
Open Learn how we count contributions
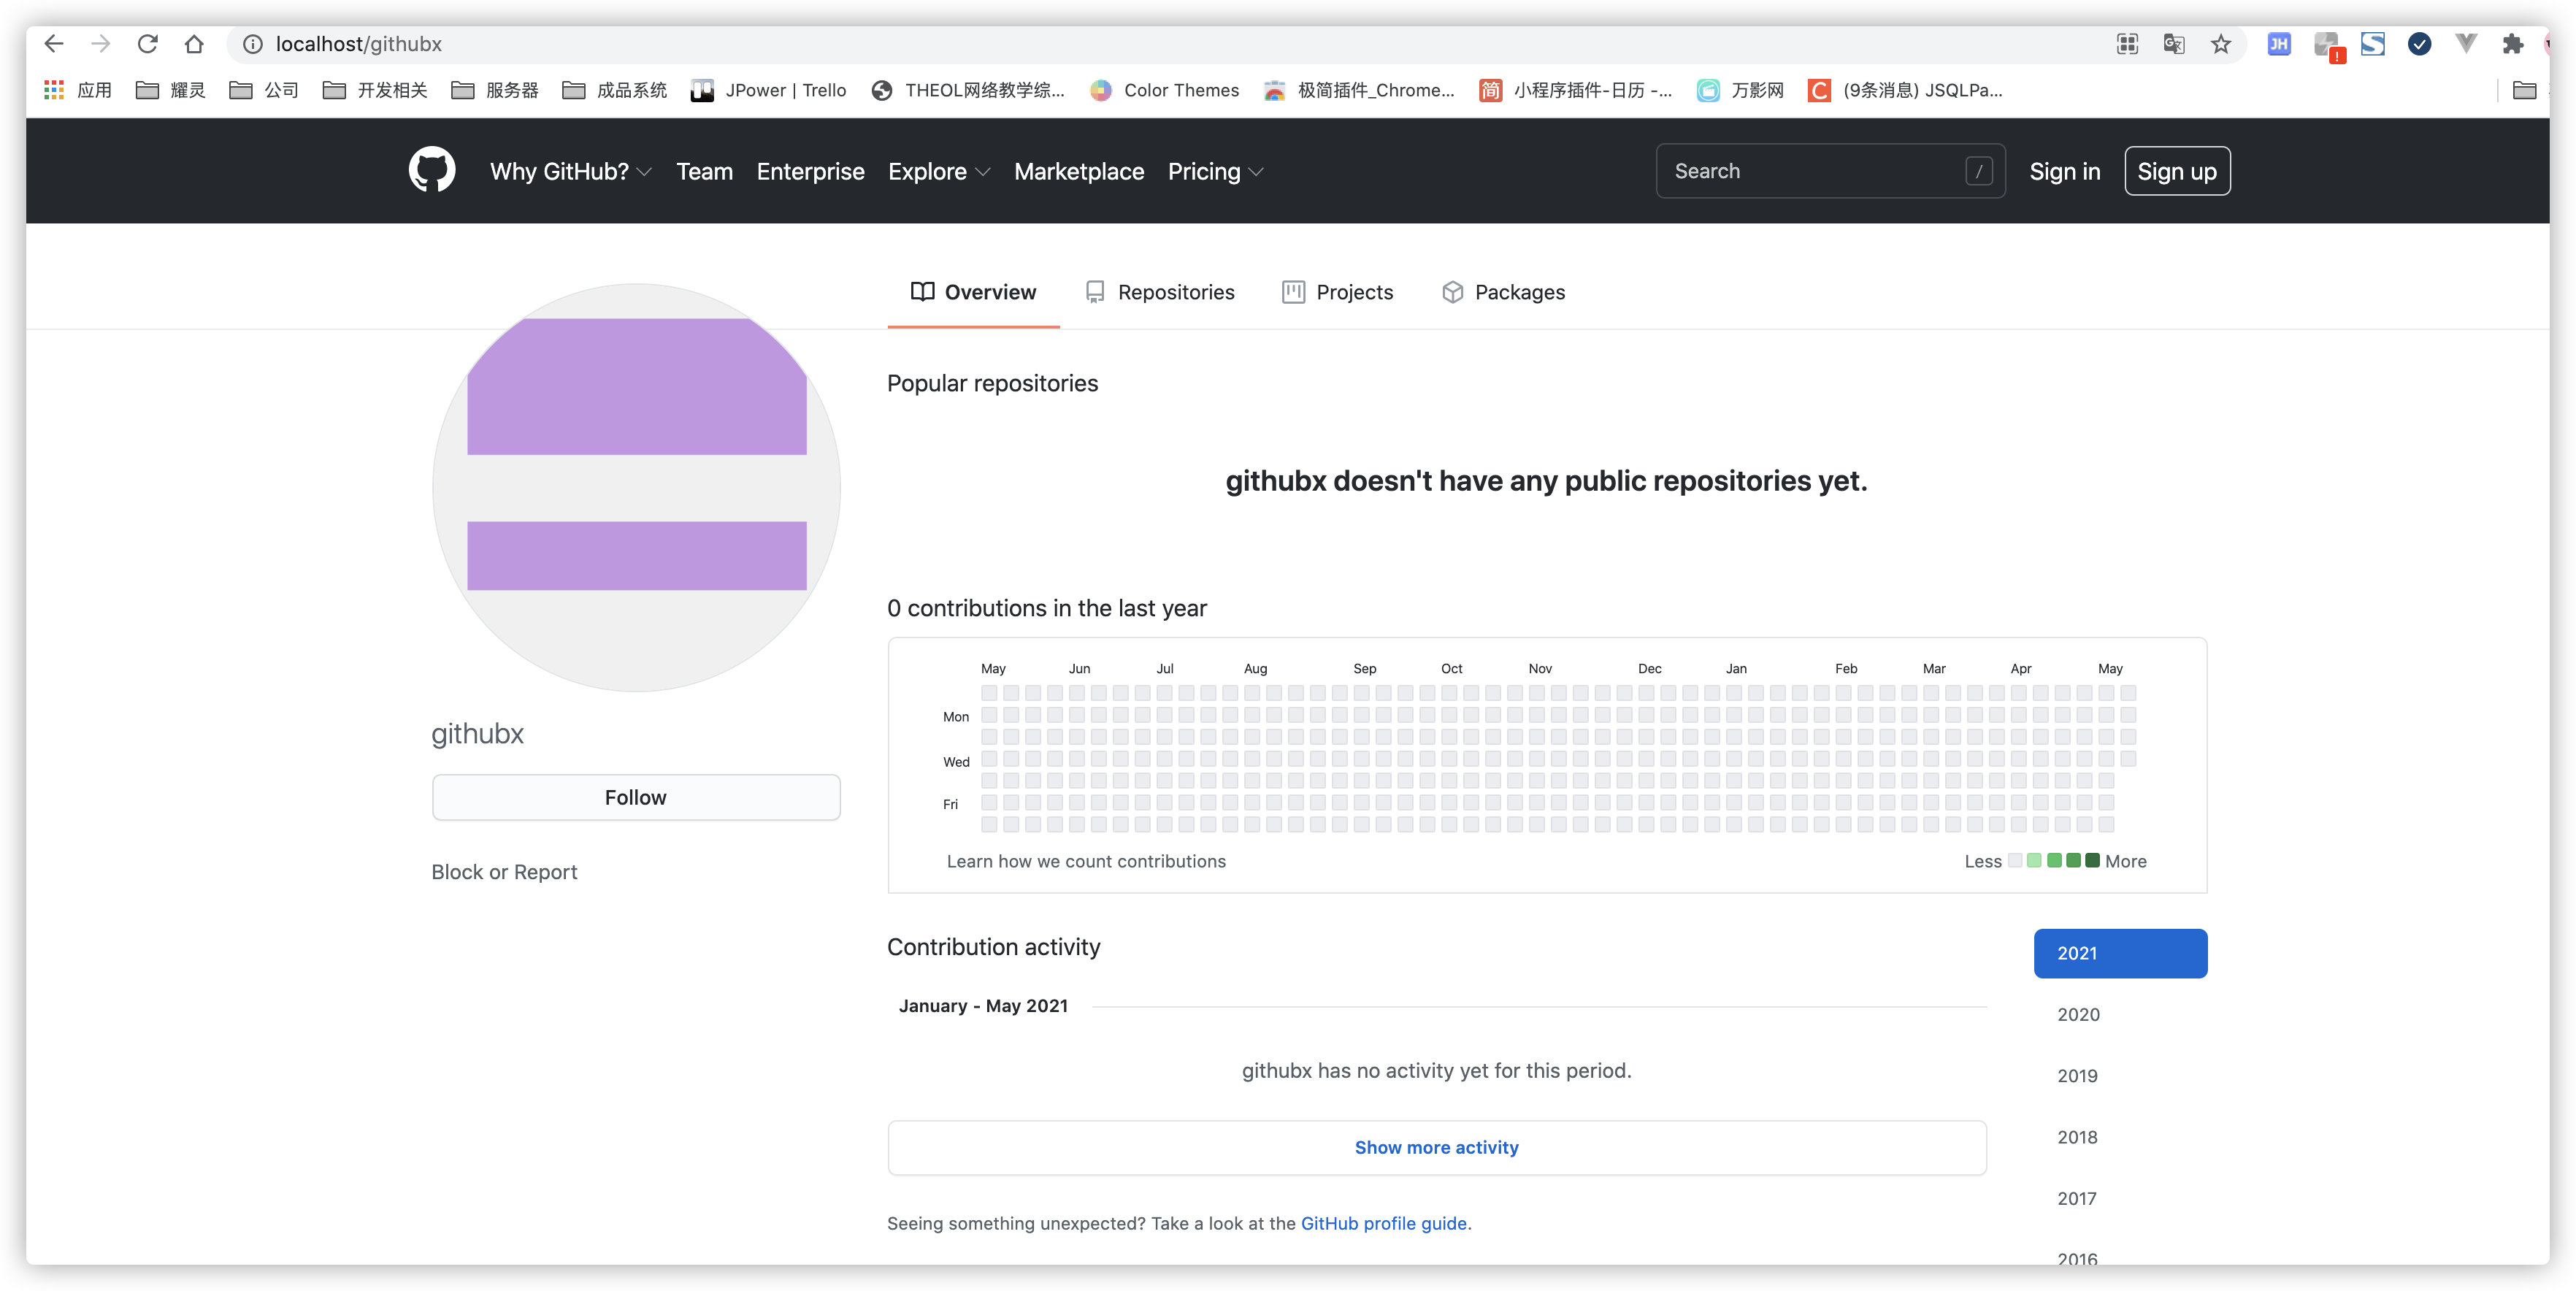point(1086,861)
